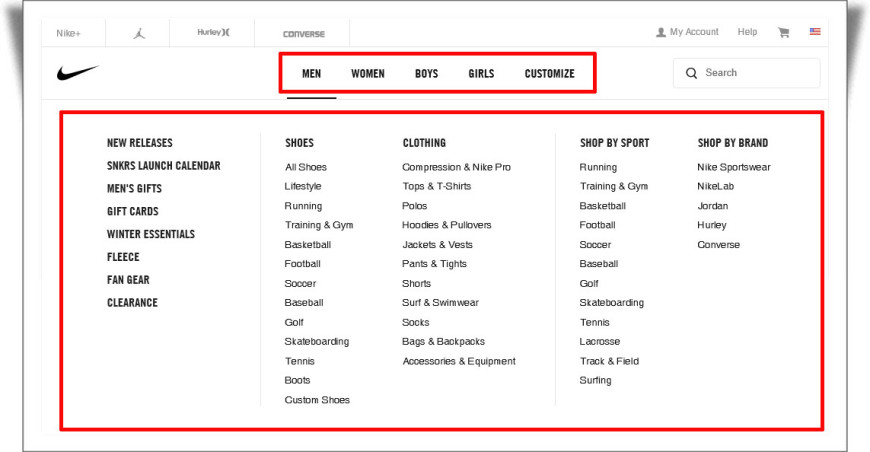The width and height of the screenshot is (870, 452).
Task: Click the My Account person icon
Action: [x=660, y=32]
